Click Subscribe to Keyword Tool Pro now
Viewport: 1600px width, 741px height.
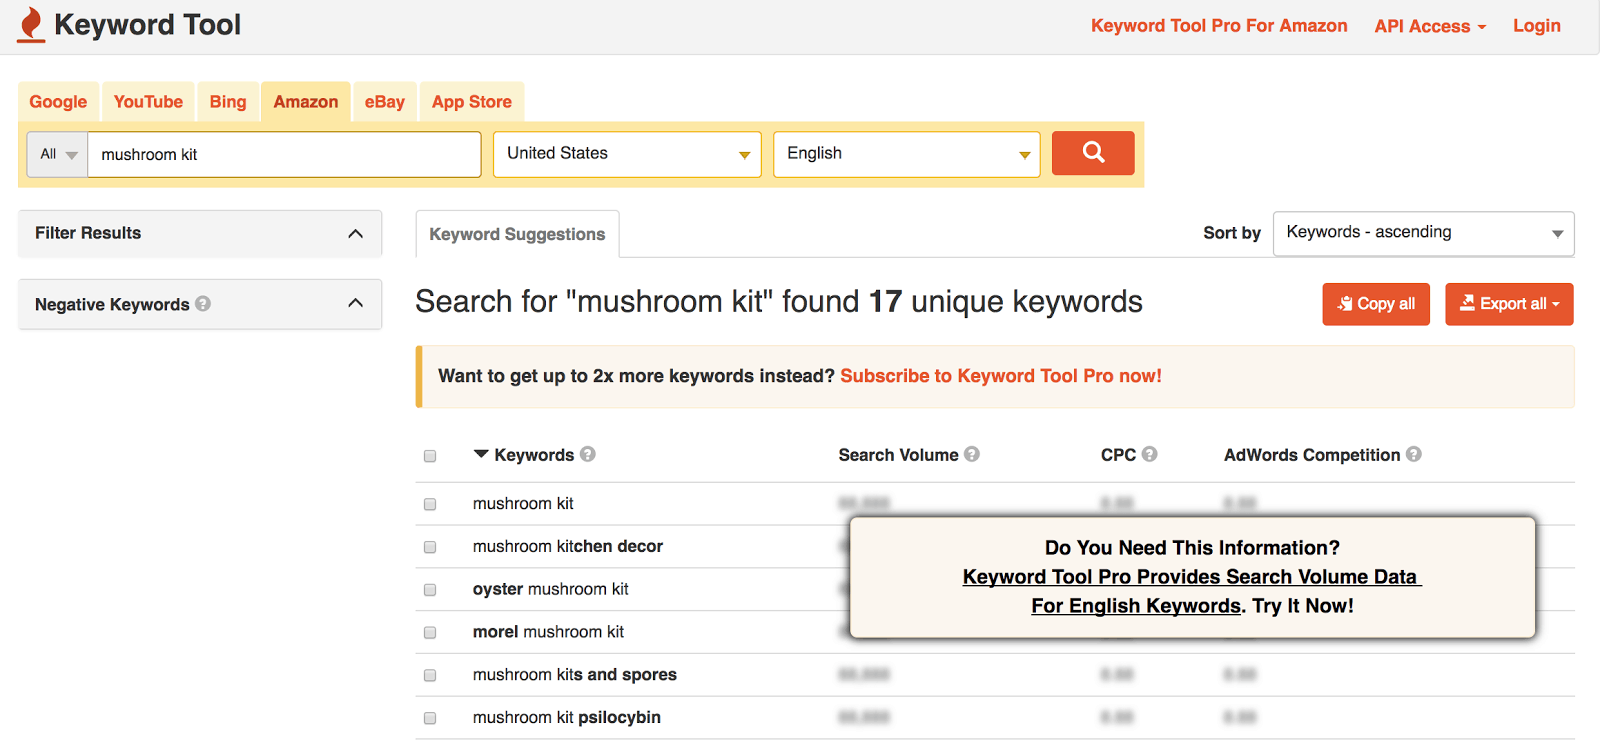[x=1001, y=376]
